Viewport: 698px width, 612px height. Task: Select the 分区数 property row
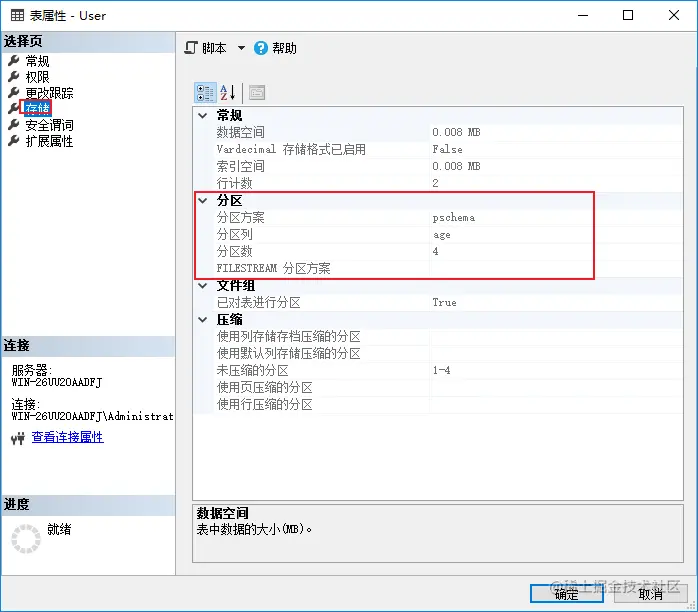tap(448, 251)
